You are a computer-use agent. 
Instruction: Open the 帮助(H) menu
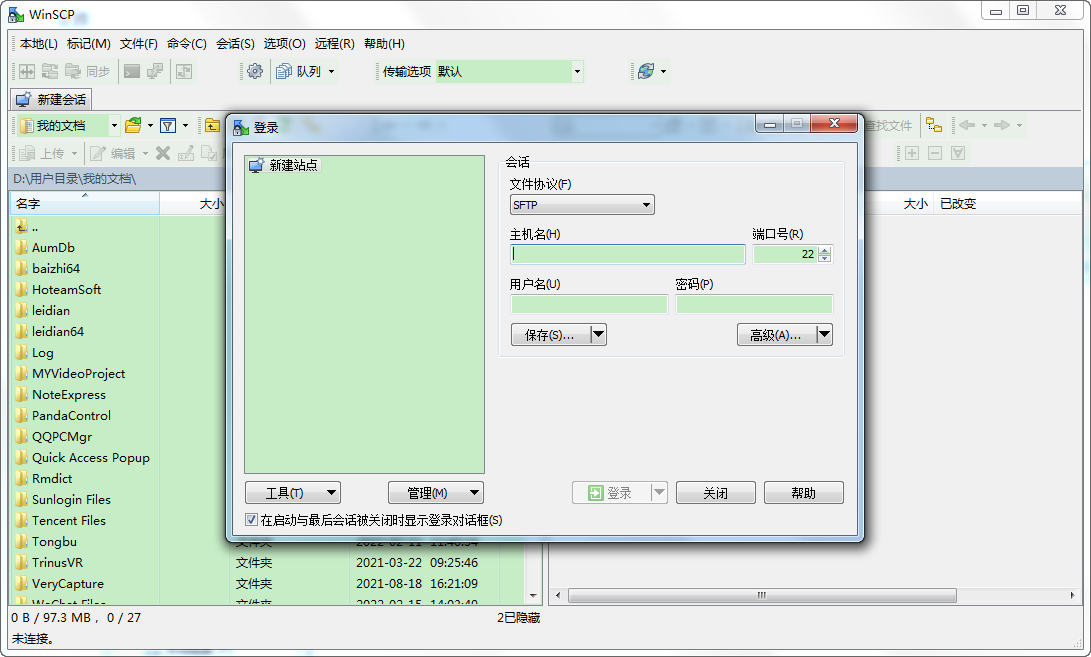coord(384,43)
